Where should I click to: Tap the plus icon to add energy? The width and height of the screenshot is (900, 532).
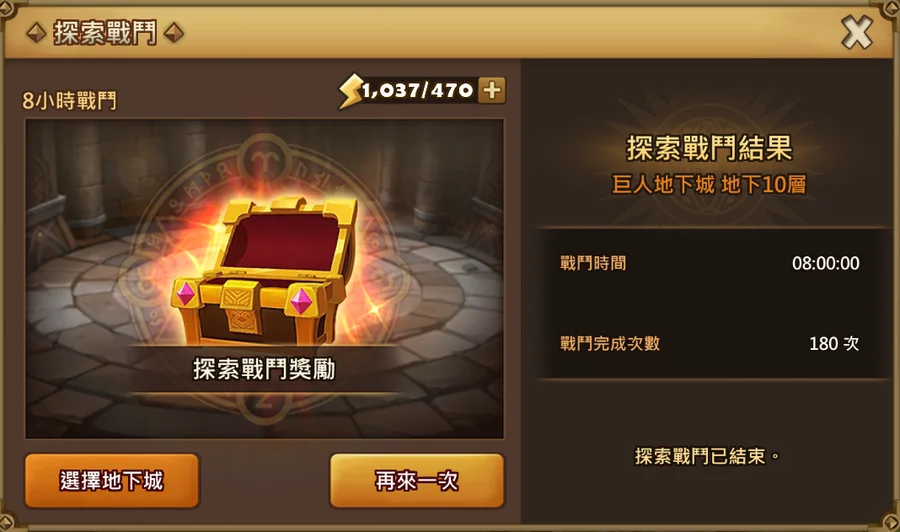coord(492,90)
